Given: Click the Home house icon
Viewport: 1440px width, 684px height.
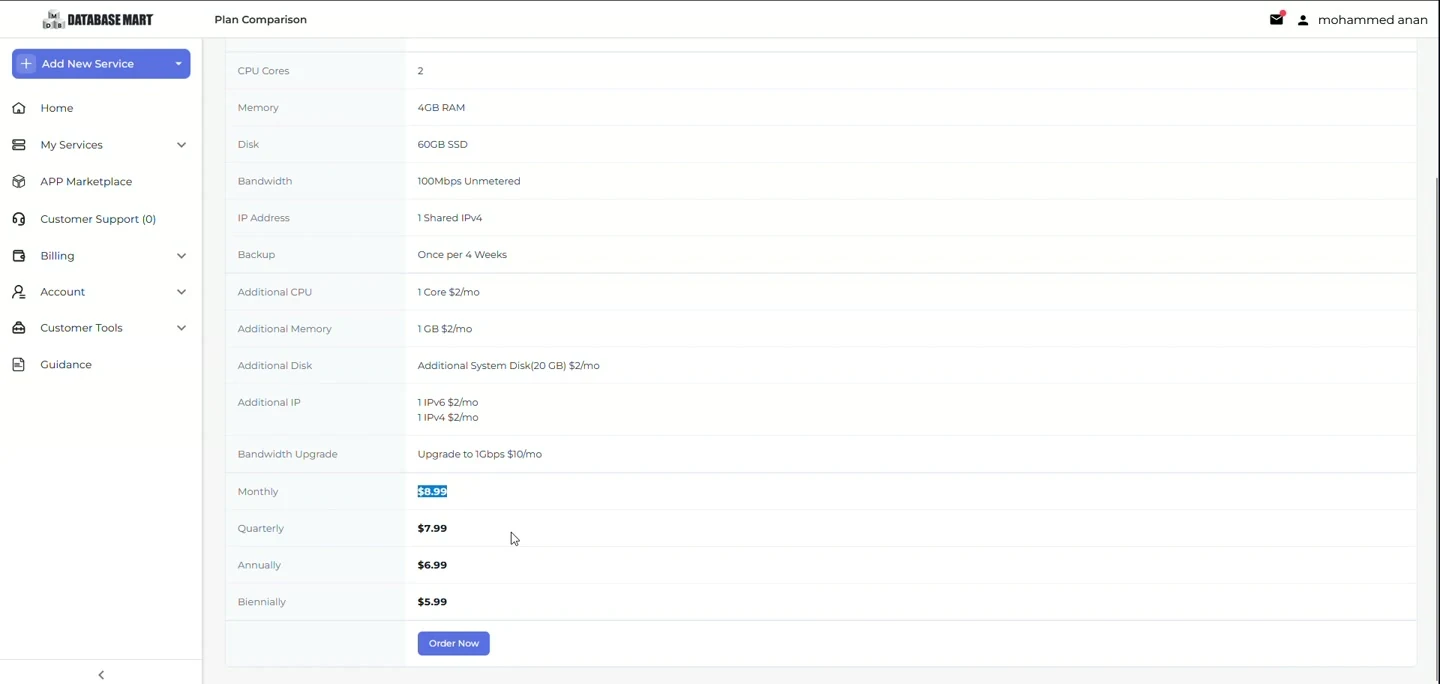Looking at the screenshot, I should 19,108.
